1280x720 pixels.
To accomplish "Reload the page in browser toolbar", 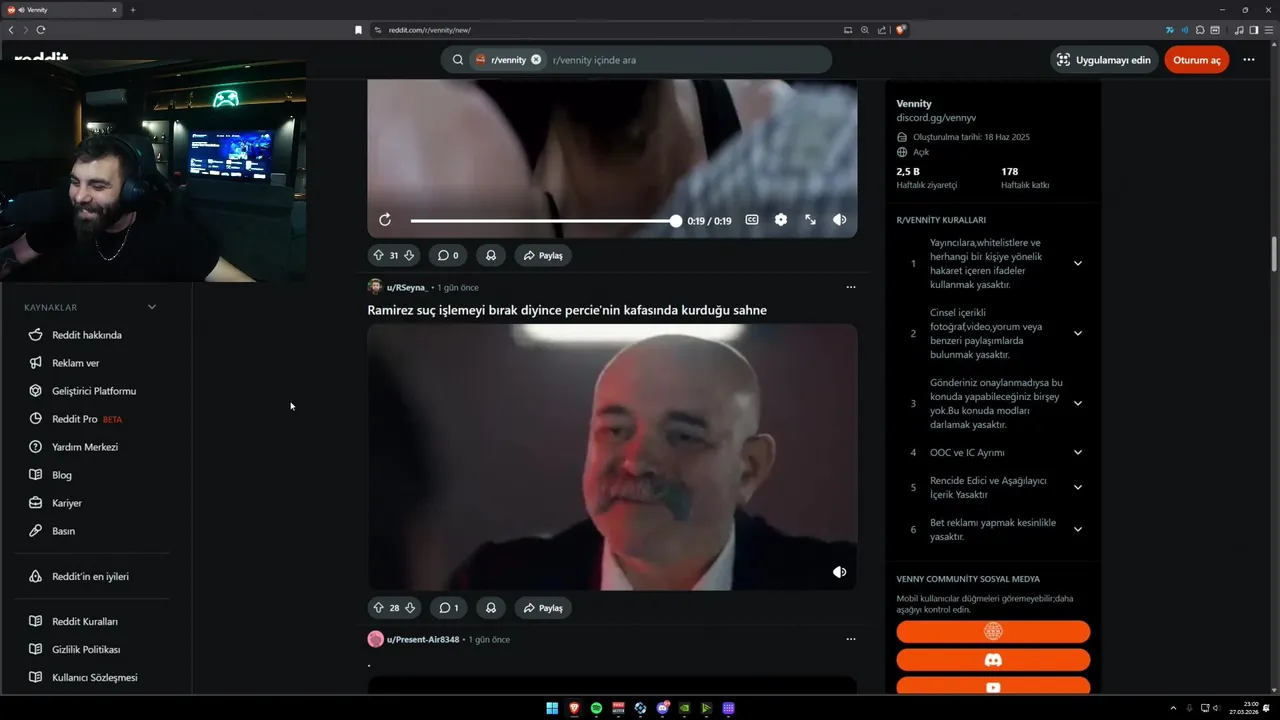I will pos(41,30).
